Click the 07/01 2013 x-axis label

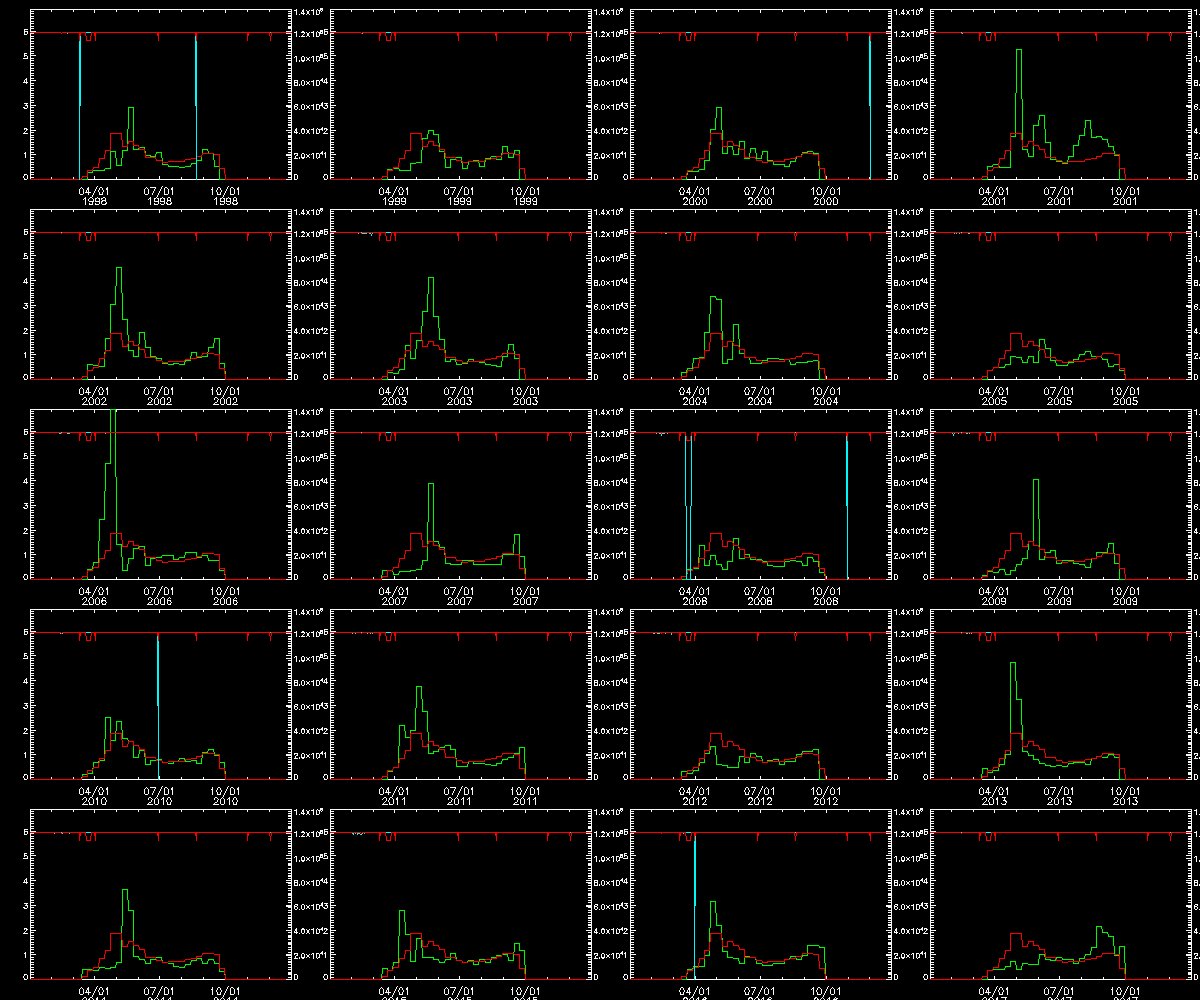pos(1059,796)
